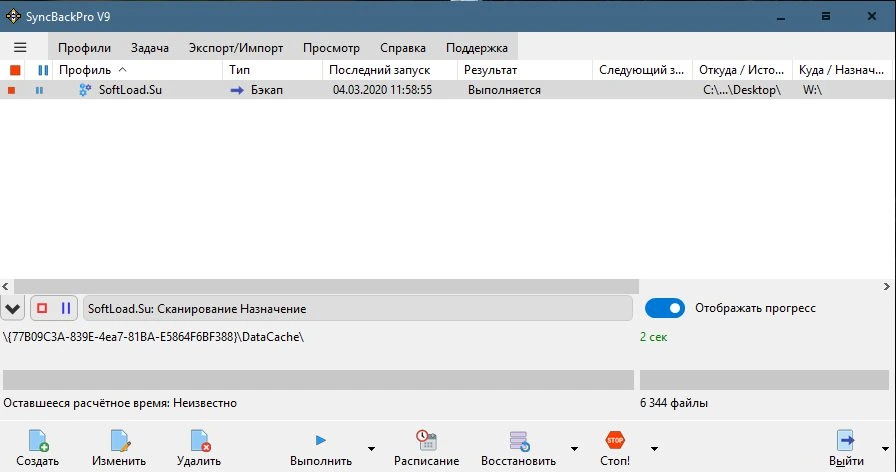Pause the running task in progress panel
Viewport: 896px width, 472px height.
66,309
